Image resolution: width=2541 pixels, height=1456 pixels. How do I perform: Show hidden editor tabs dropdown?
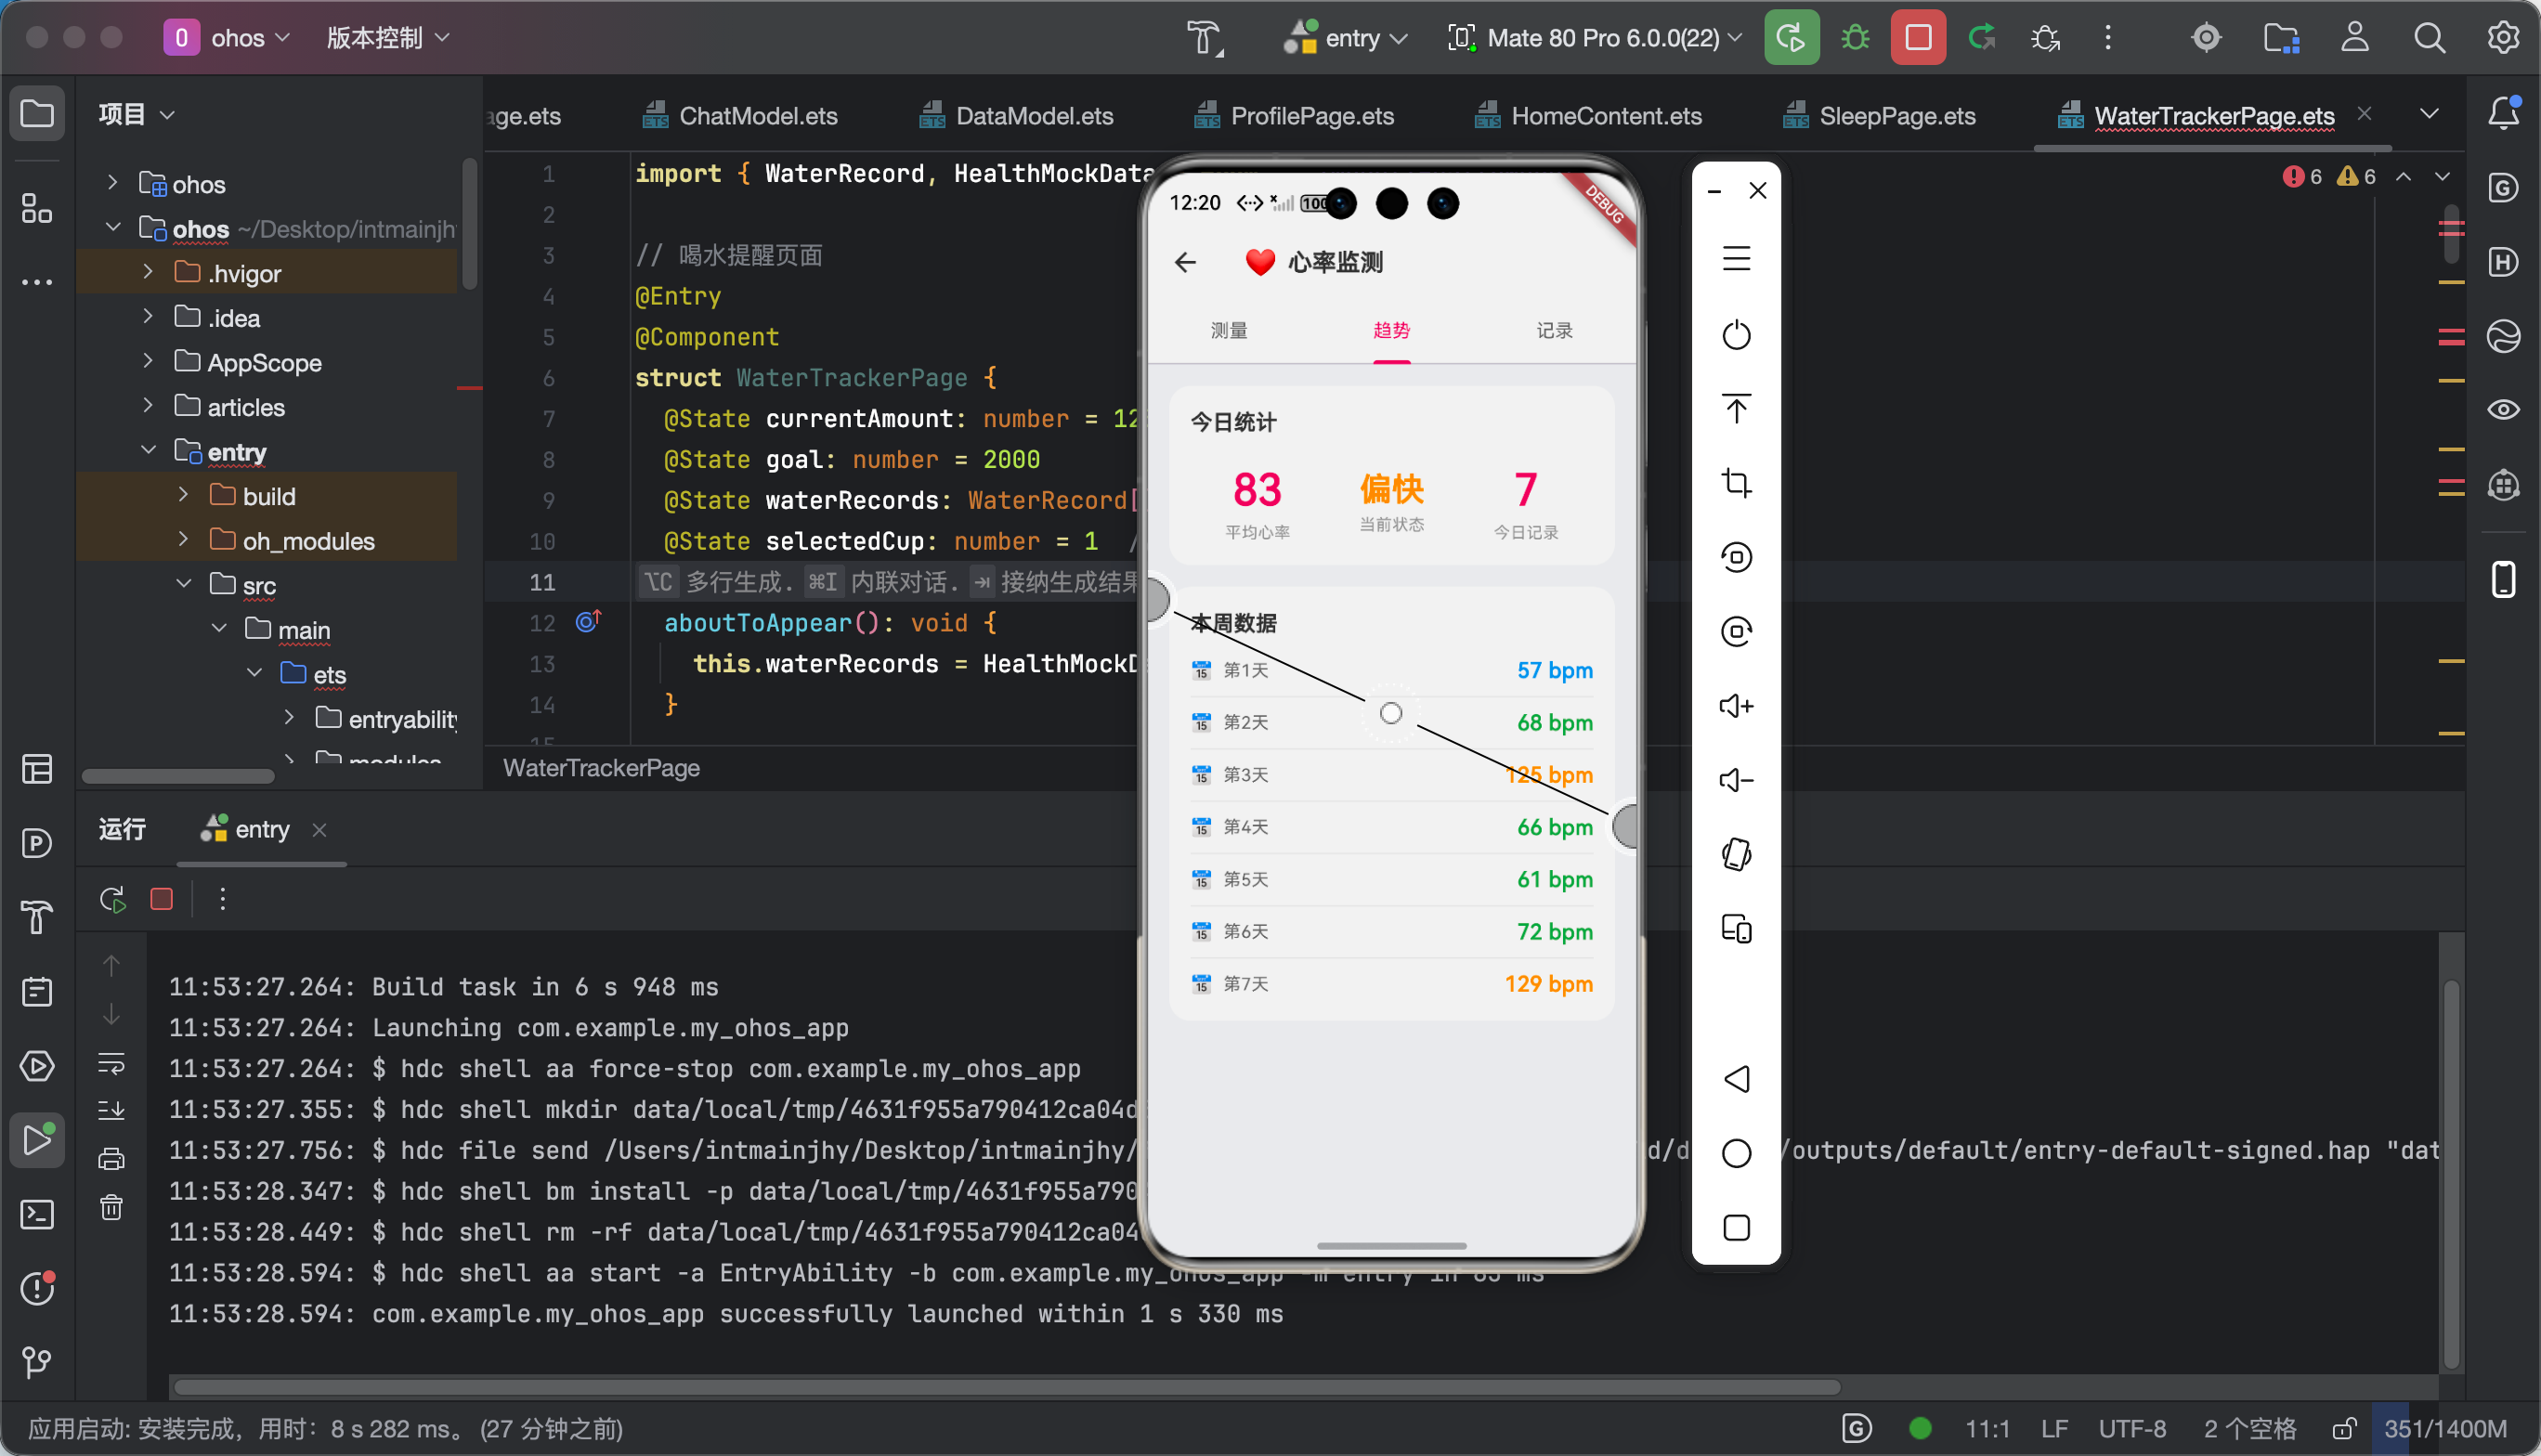click(2429, 113)
